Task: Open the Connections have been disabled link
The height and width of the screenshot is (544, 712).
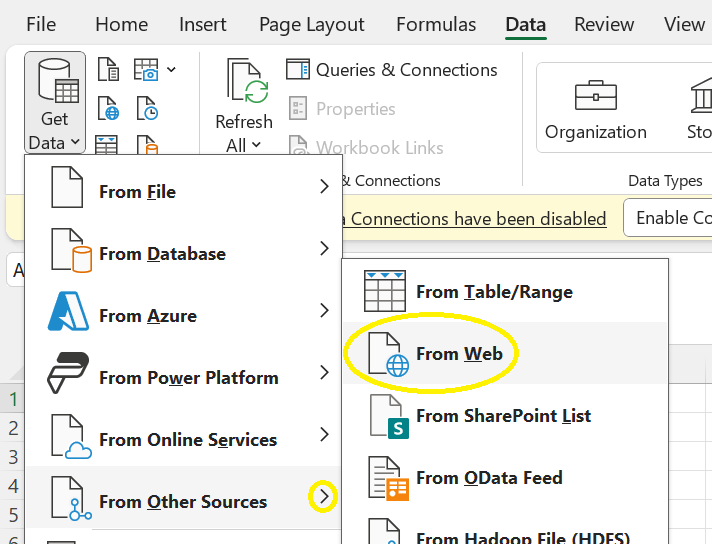Action: click(474, 219)
